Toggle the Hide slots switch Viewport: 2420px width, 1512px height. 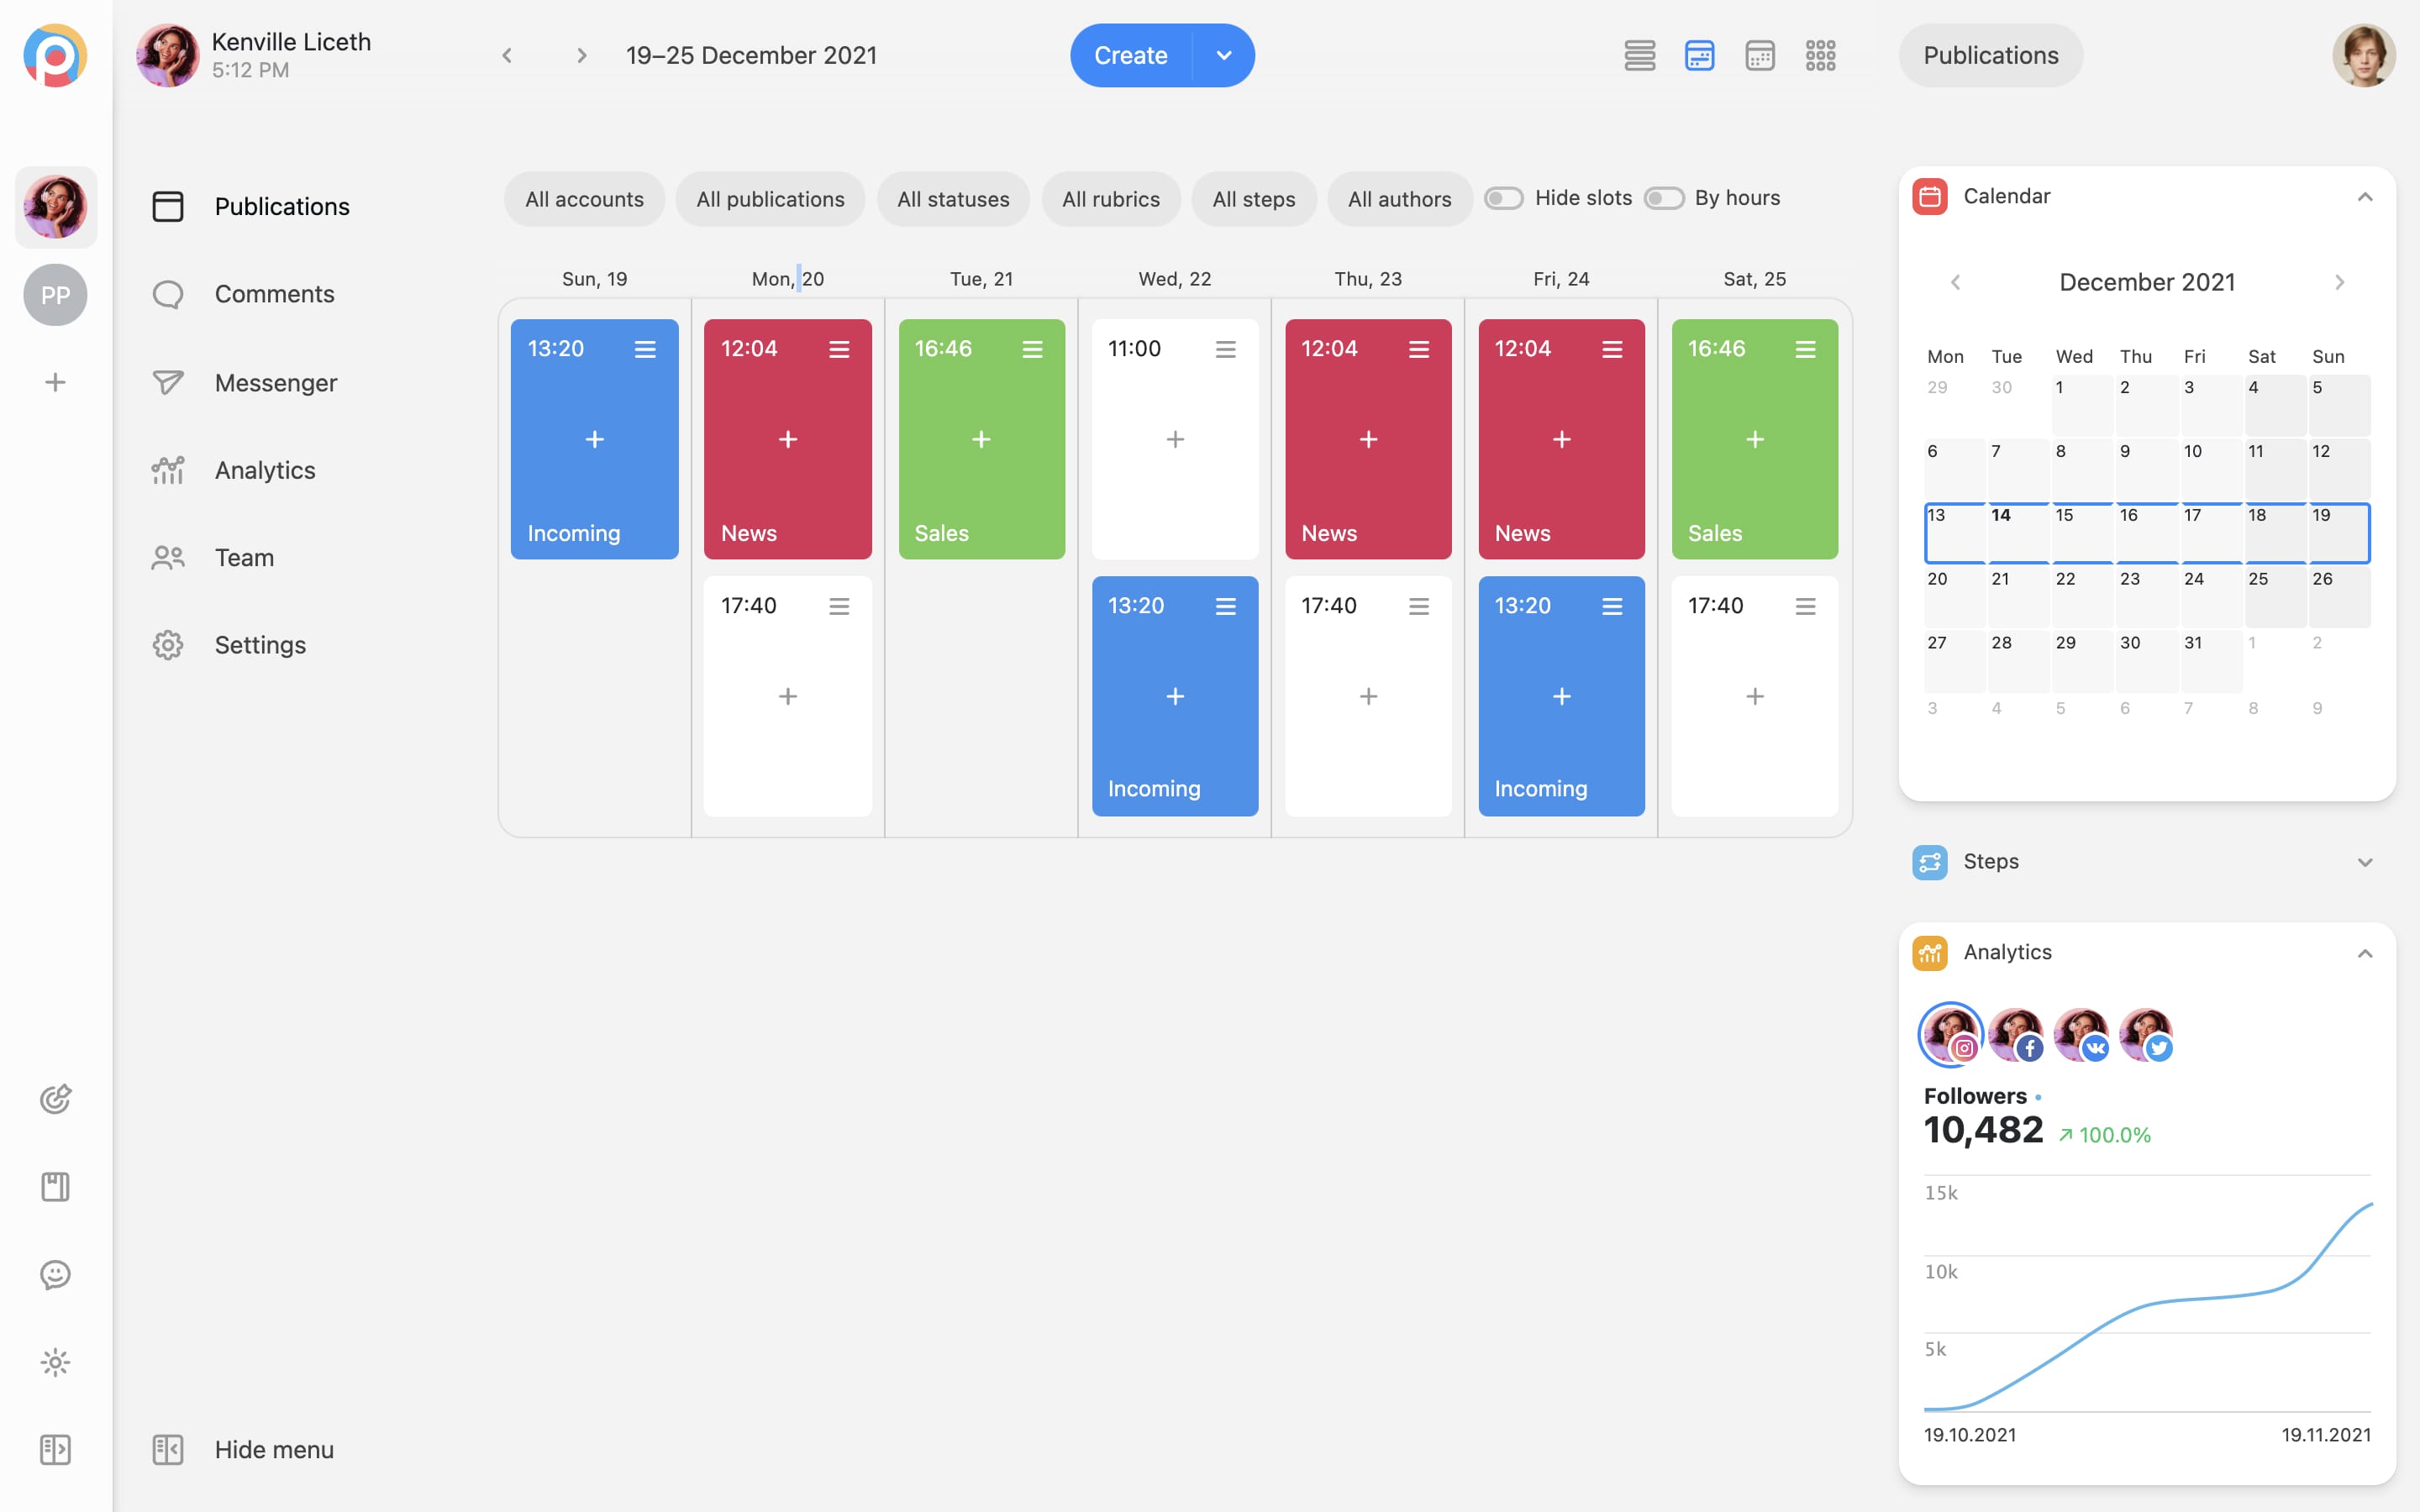(1503, 198)
